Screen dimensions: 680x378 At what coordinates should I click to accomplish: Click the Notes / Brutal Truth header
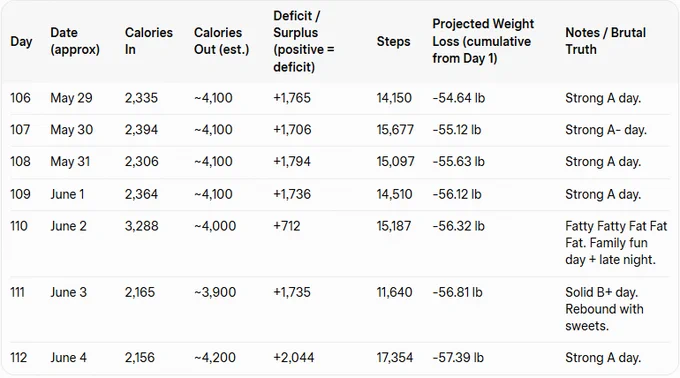[x=605, y=41]
